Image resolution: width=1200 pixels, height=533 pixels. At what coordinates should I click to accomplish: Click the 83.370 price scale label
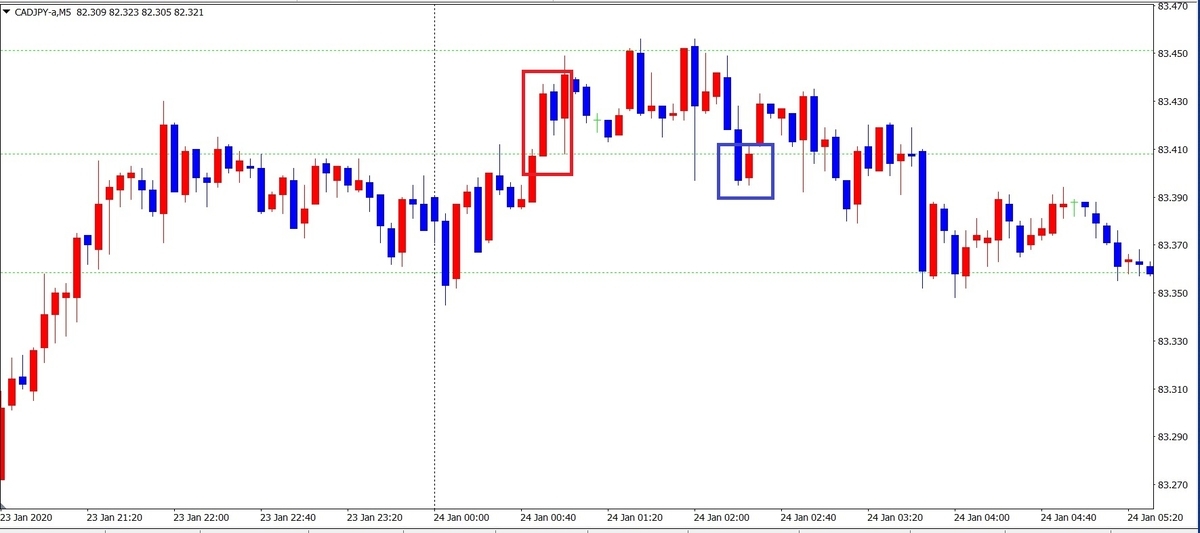point(1172,246)
